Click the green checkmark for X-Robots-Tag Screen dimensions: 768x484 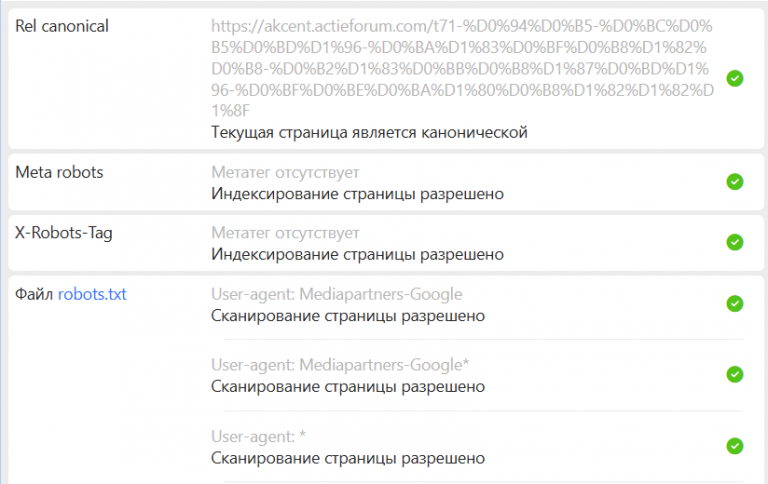pyautogui.click(x=735, y=242)
